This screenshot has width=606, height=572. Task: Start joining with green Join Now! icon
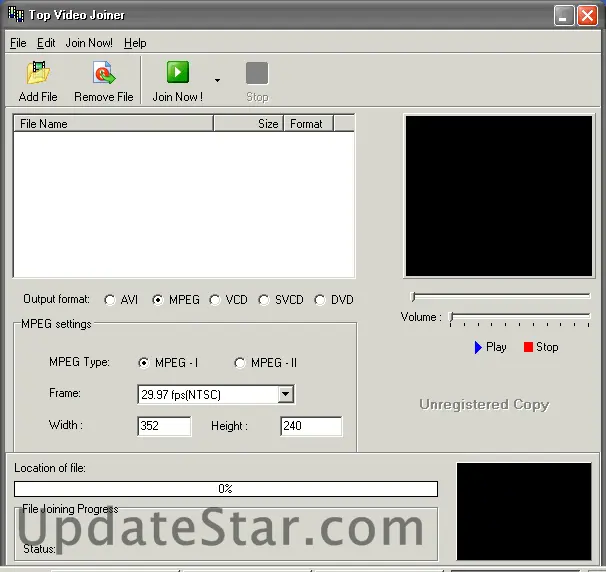(178, 72)
